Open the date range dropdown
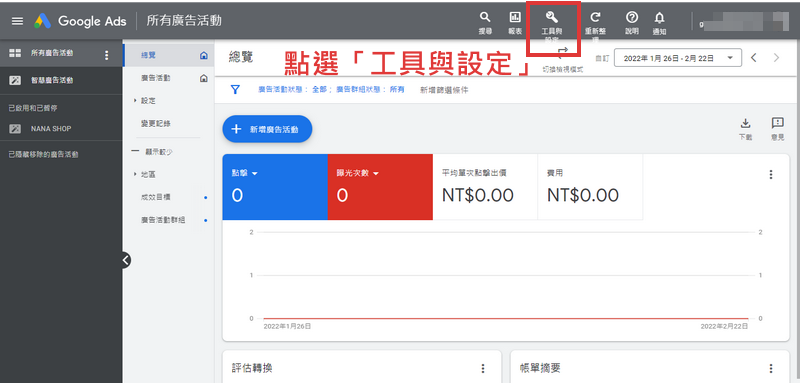Screen dimensions: 800x386 click(x=678, y=58)
